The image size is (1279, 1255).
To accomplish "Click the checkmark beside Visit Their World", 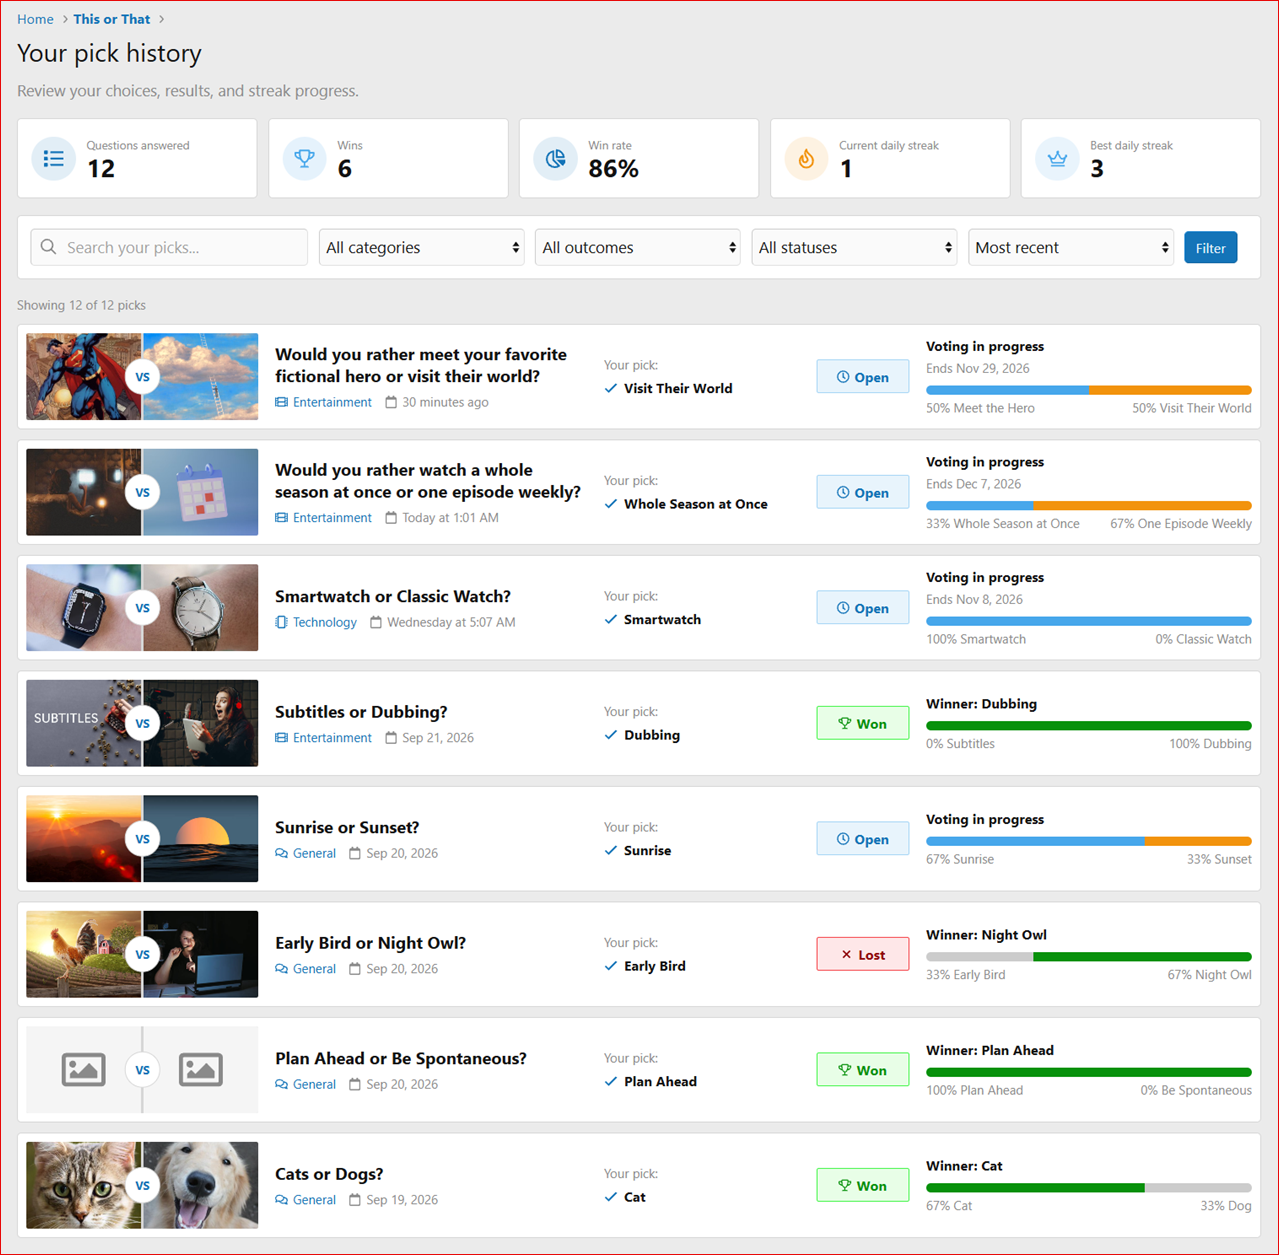I will [611, 388].
